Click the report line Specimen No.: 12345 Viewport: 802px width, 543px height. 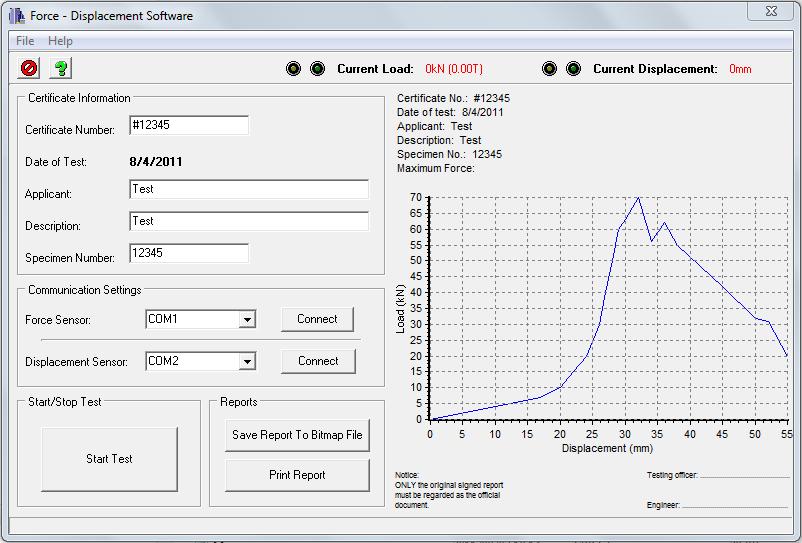tap(449, 154)
